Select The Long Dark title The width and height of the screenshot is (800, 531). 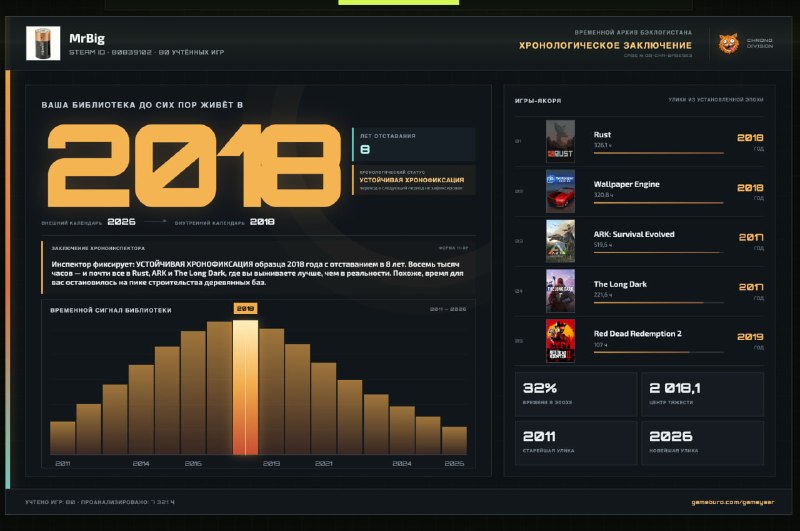(x=620, y=284)
